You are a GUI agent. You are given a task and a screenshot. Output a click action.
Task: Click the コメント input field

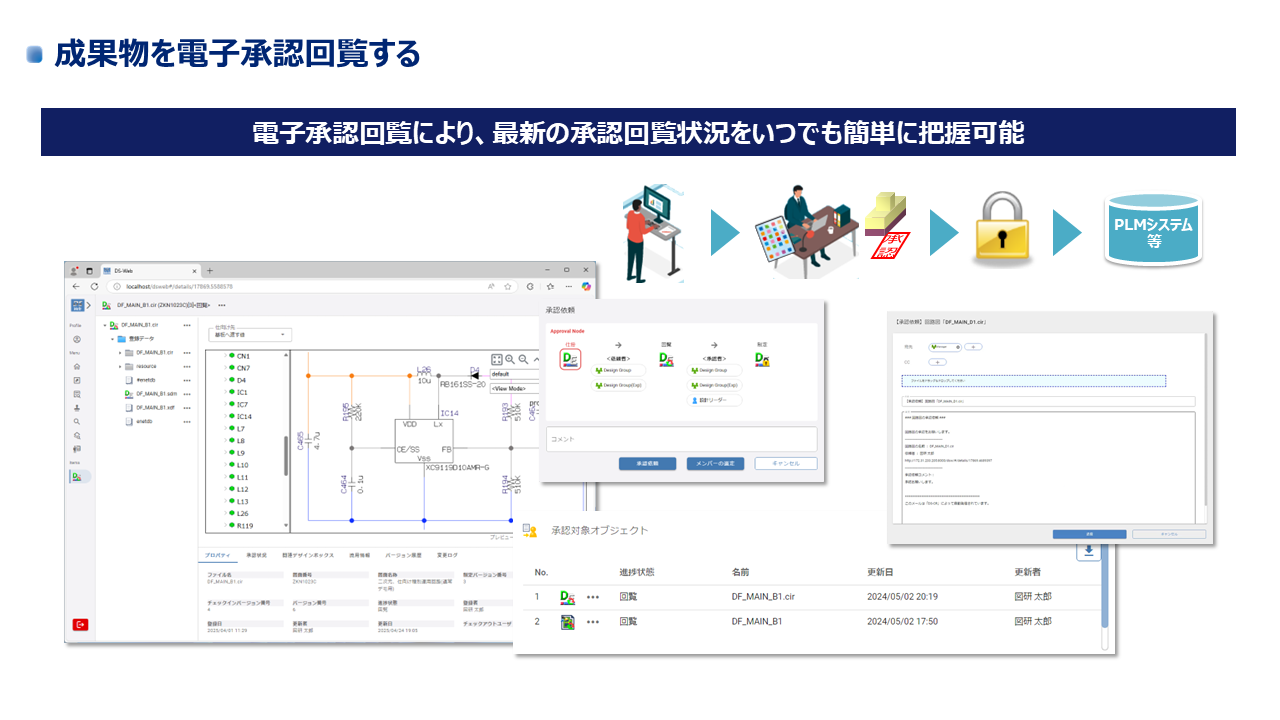coord(681,439)
